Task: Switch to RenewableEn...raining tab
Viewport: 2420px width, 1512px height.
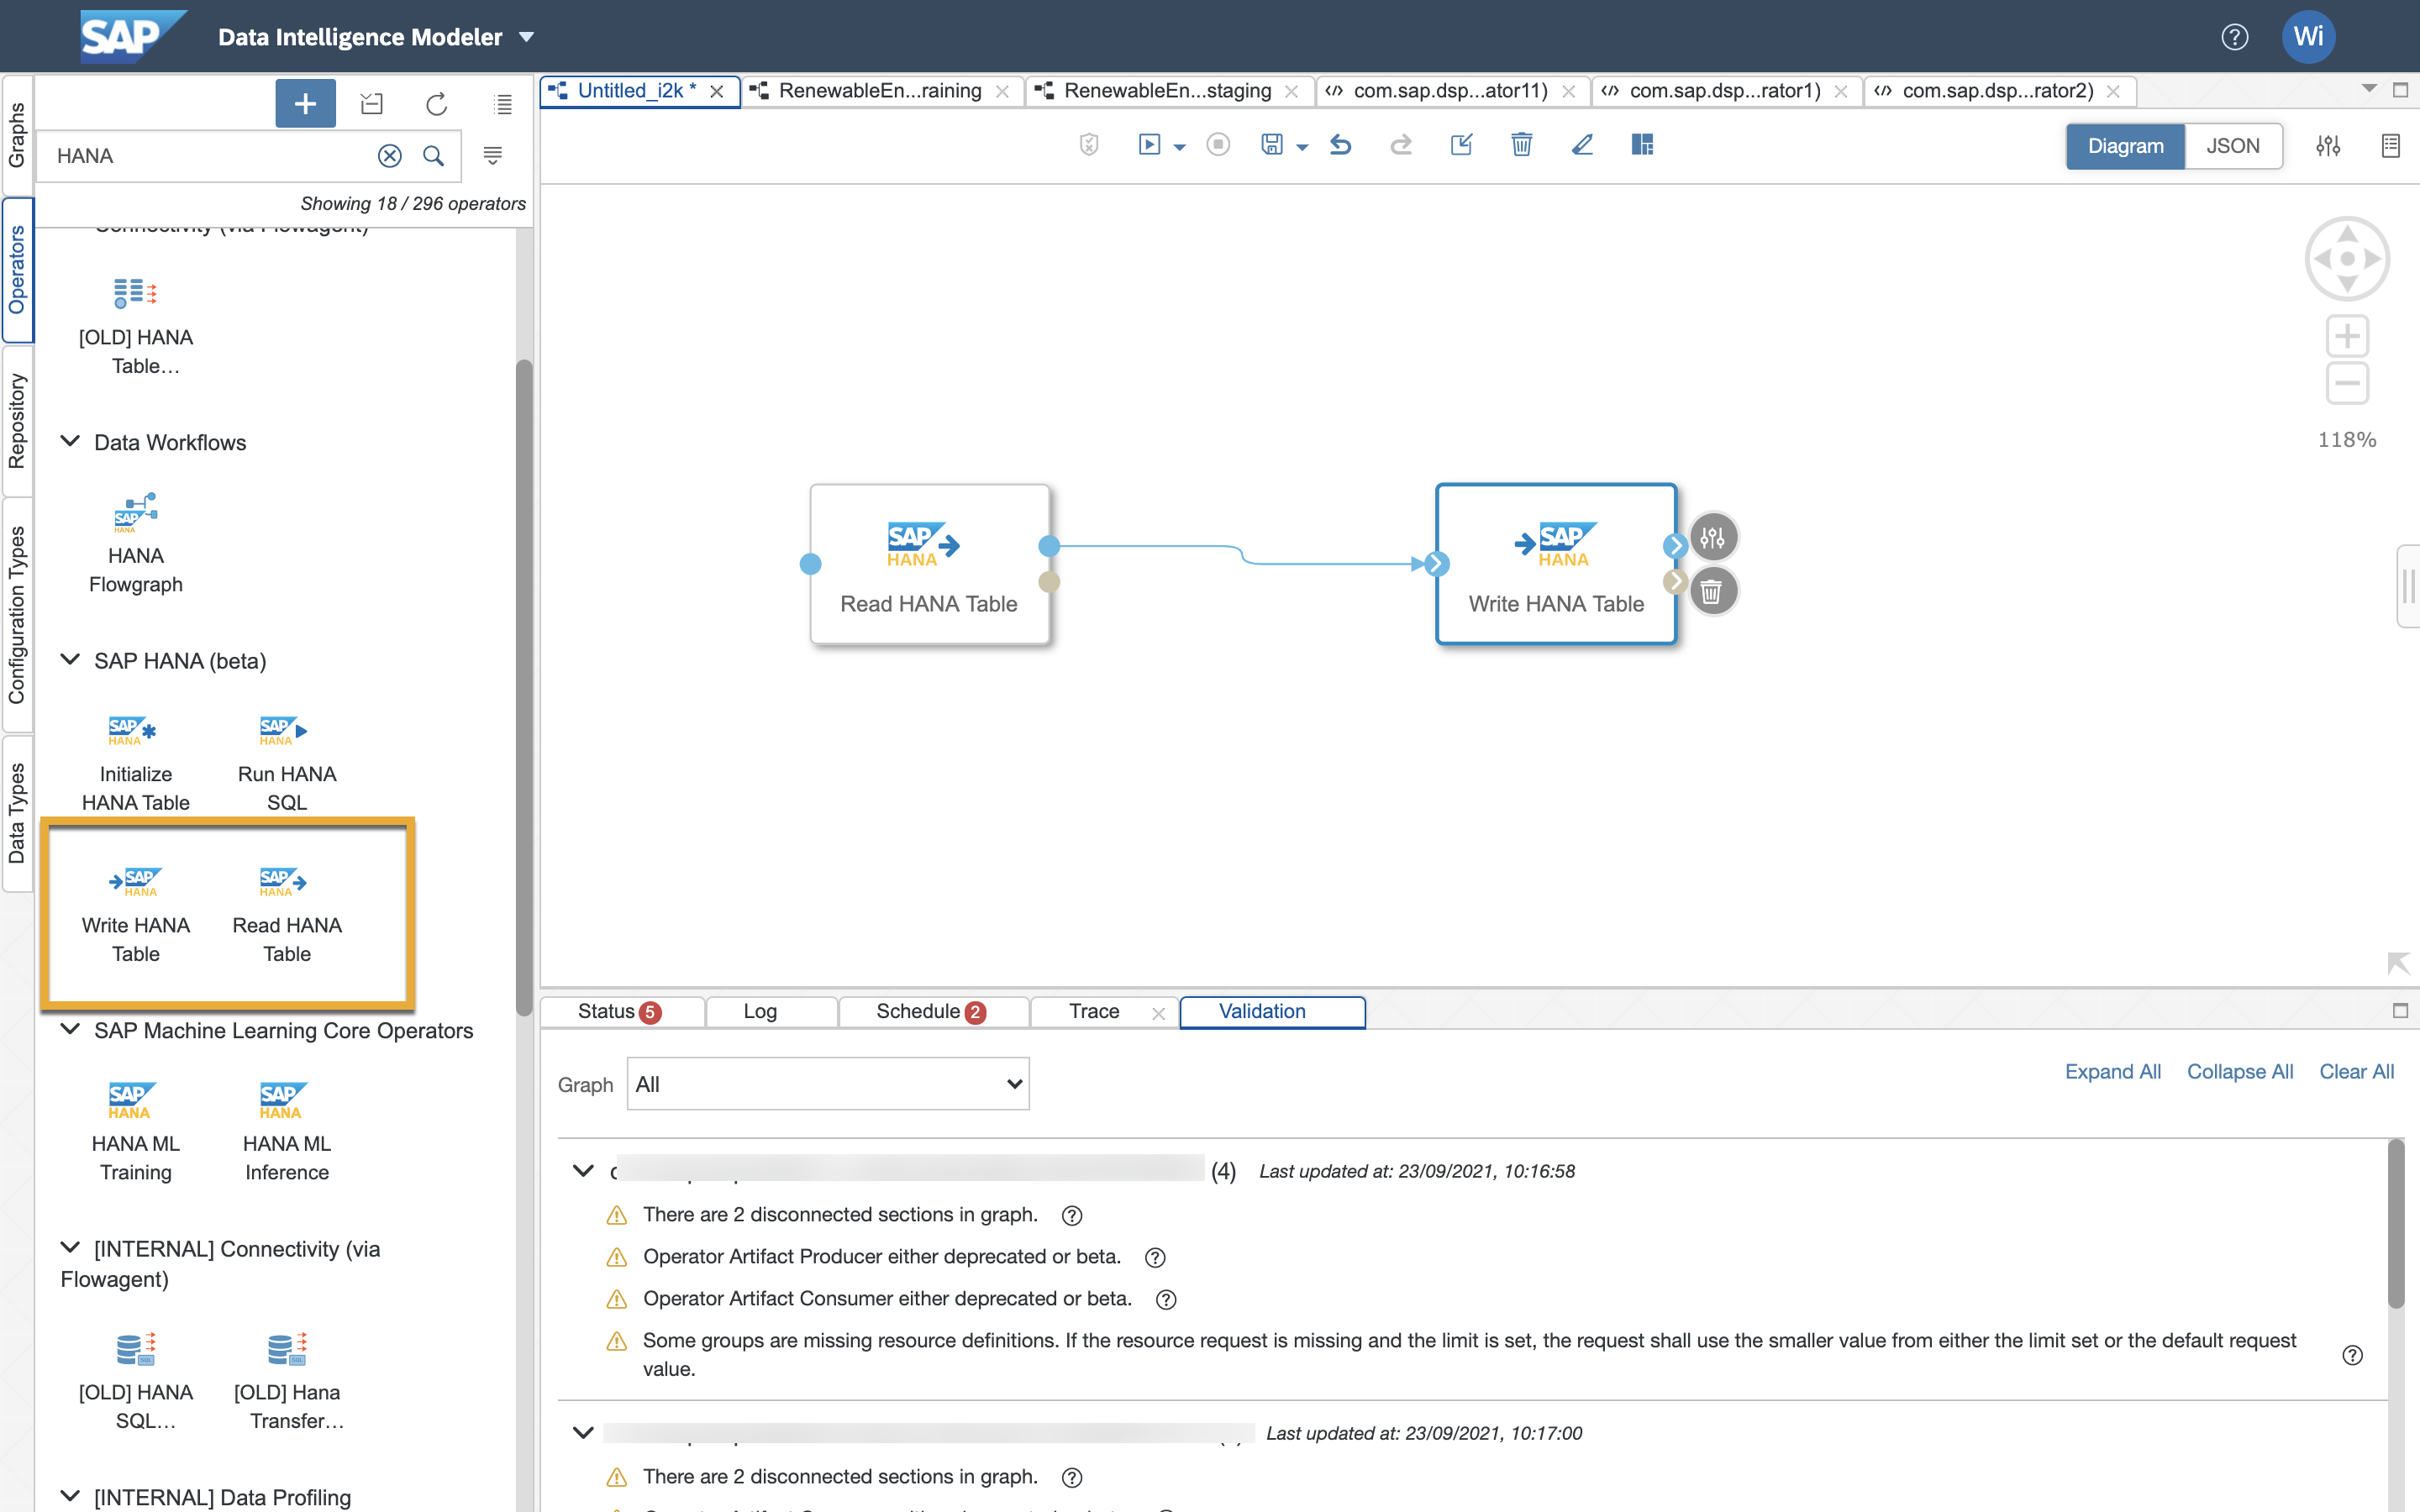Action: (x=880, y=91)
